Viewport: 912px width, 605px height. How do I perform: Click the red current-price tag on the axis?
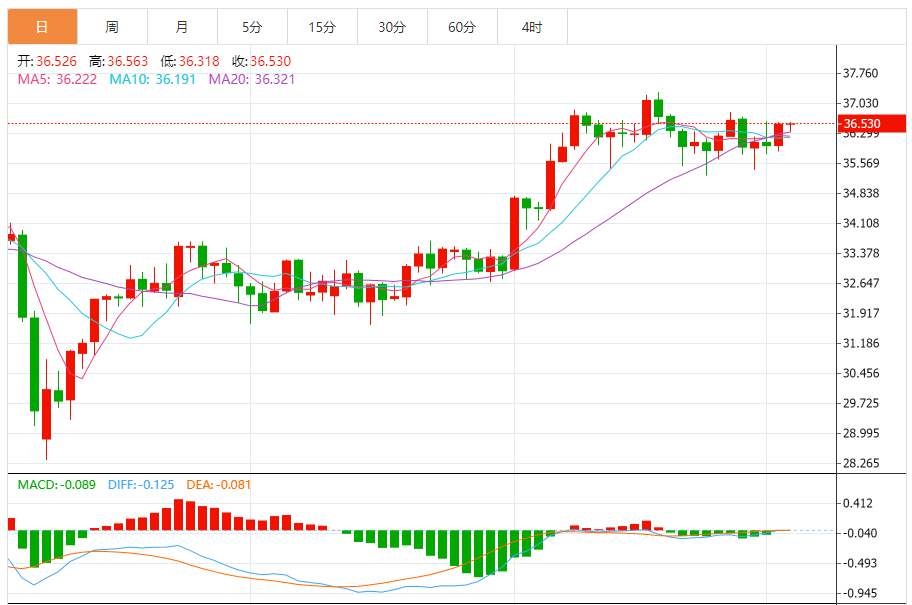point(872,123)
